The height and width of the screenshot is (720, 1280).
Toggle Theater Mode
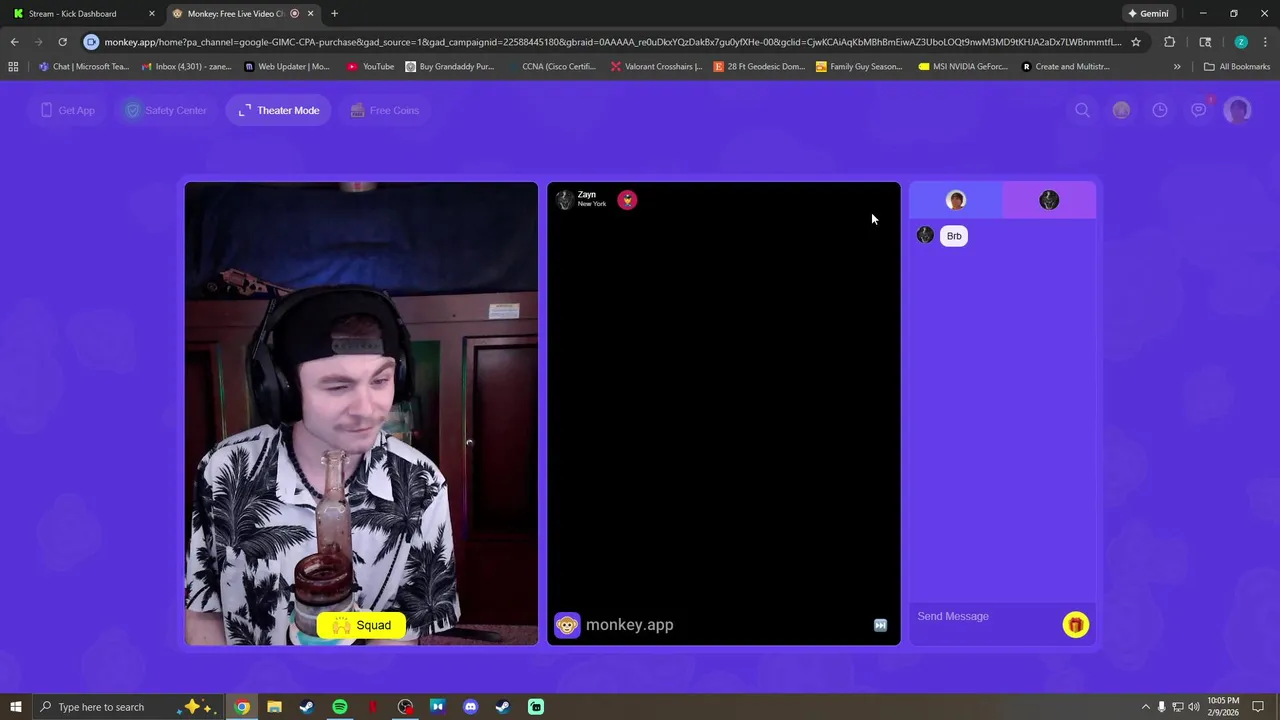(279, 110)
